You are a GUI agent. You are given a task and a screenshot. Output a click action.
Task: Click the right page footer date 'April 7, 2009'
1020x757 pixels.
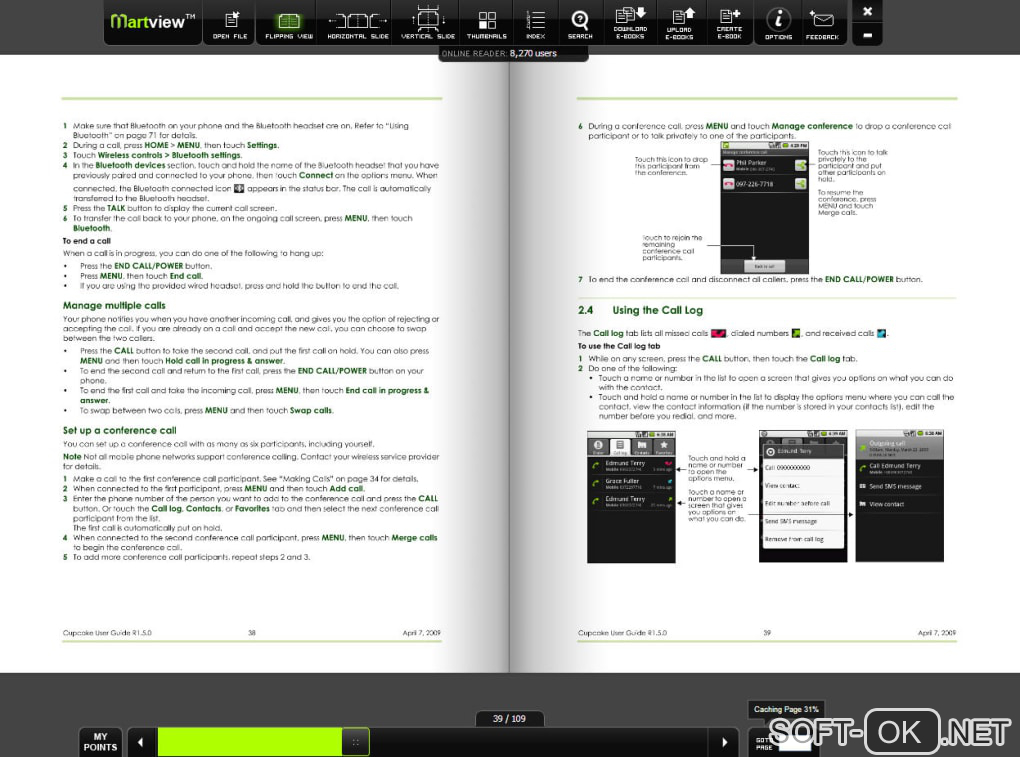click(x=937, y=633)
